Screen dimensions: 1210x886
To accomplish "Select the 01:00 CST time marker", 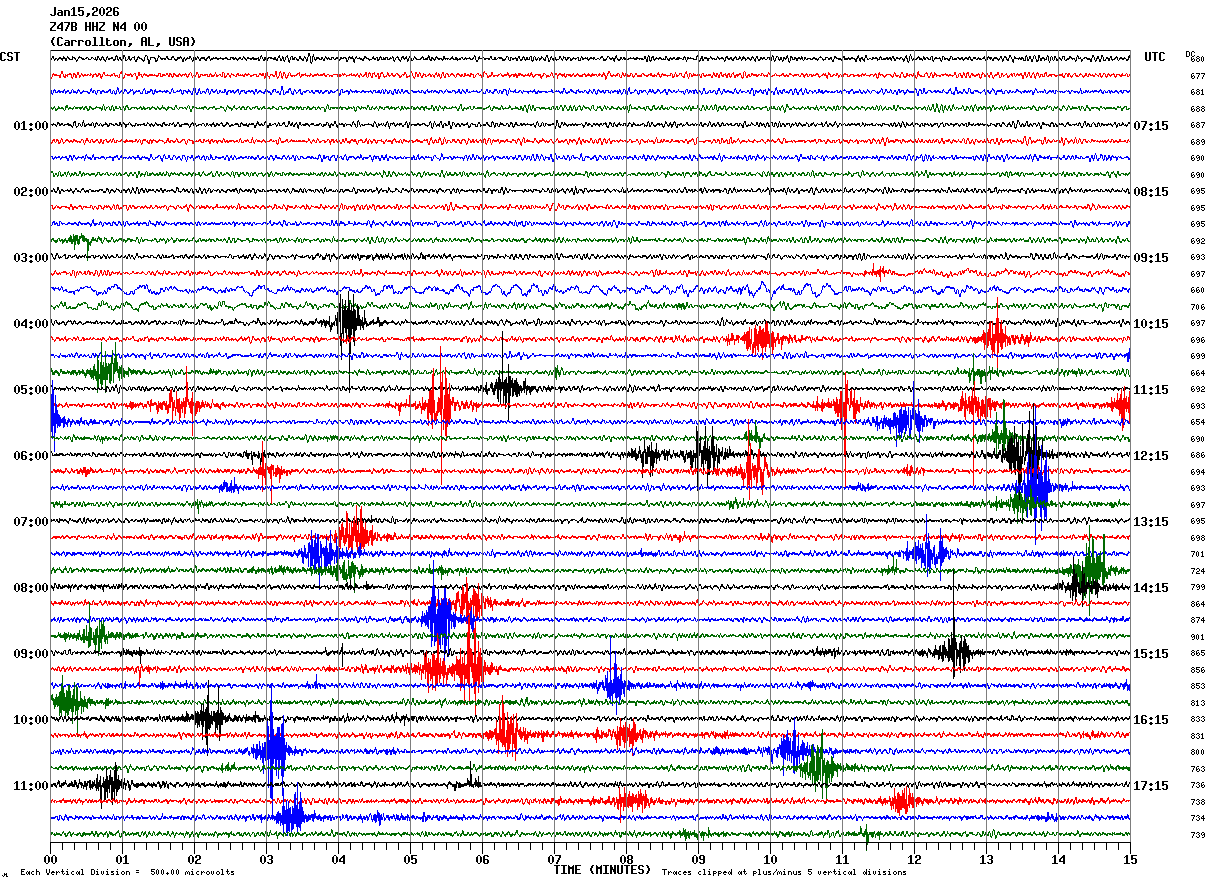I will tap(30, 126).
